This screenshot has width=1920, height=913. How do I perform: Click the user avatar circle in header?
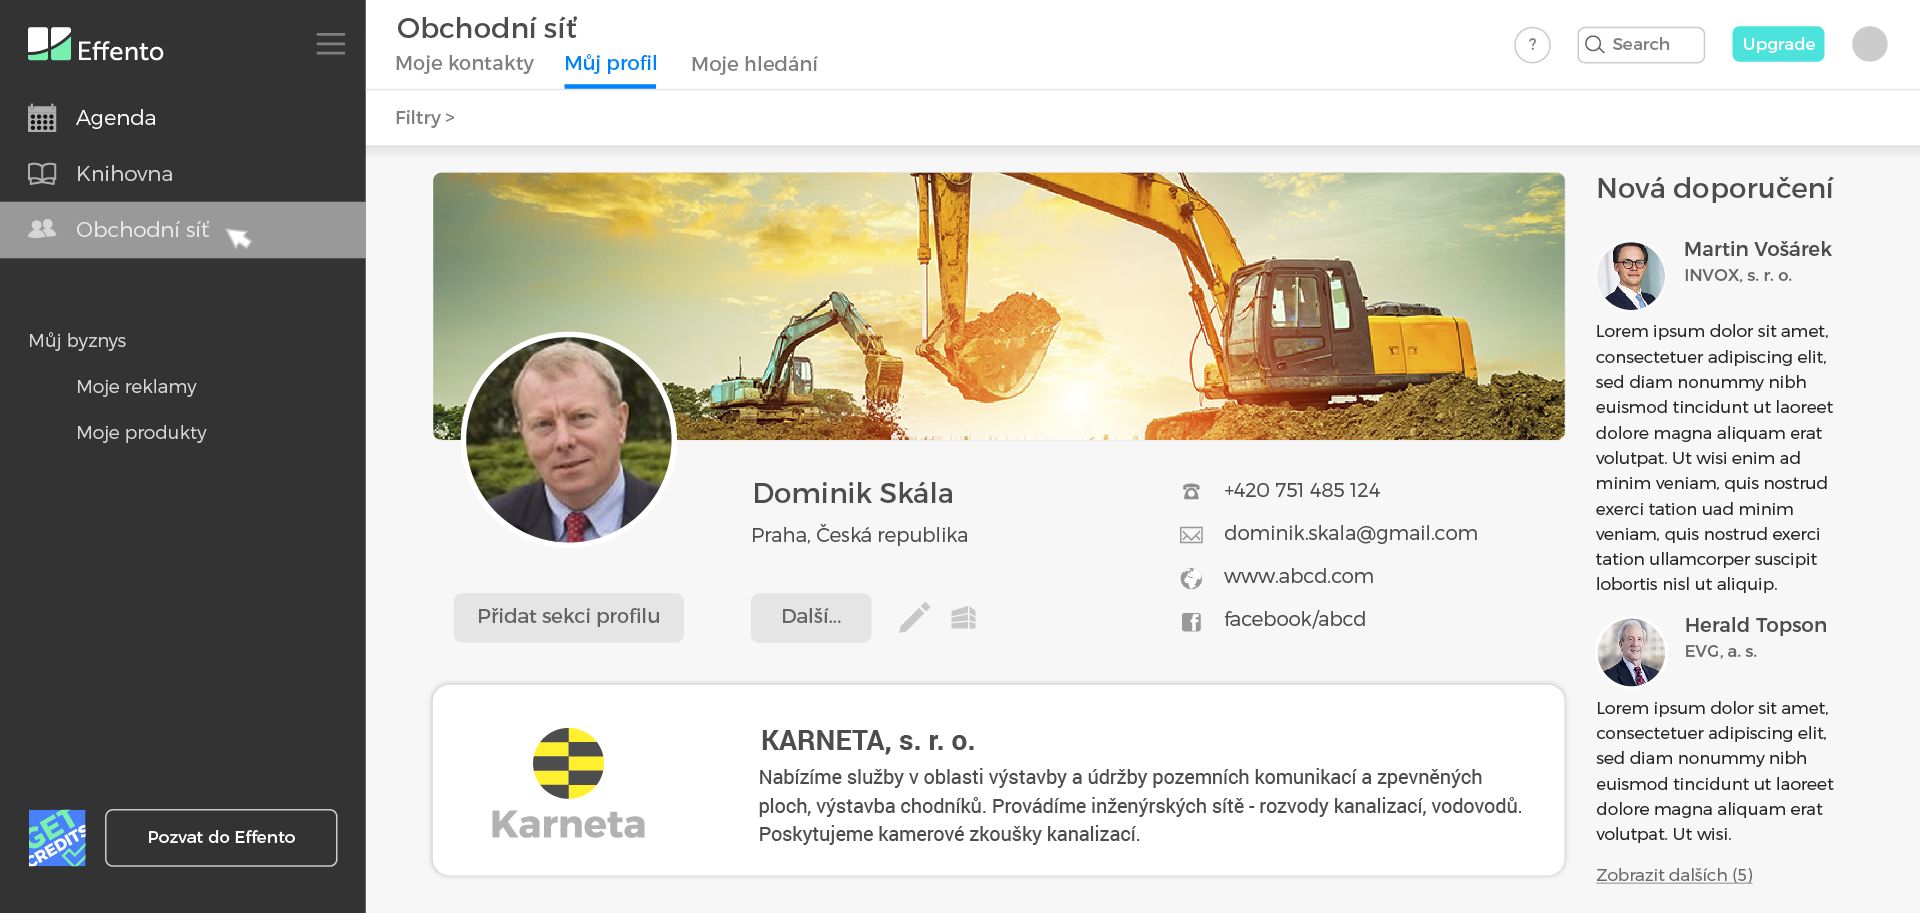pyautogui.click(x=1869, y=44)
